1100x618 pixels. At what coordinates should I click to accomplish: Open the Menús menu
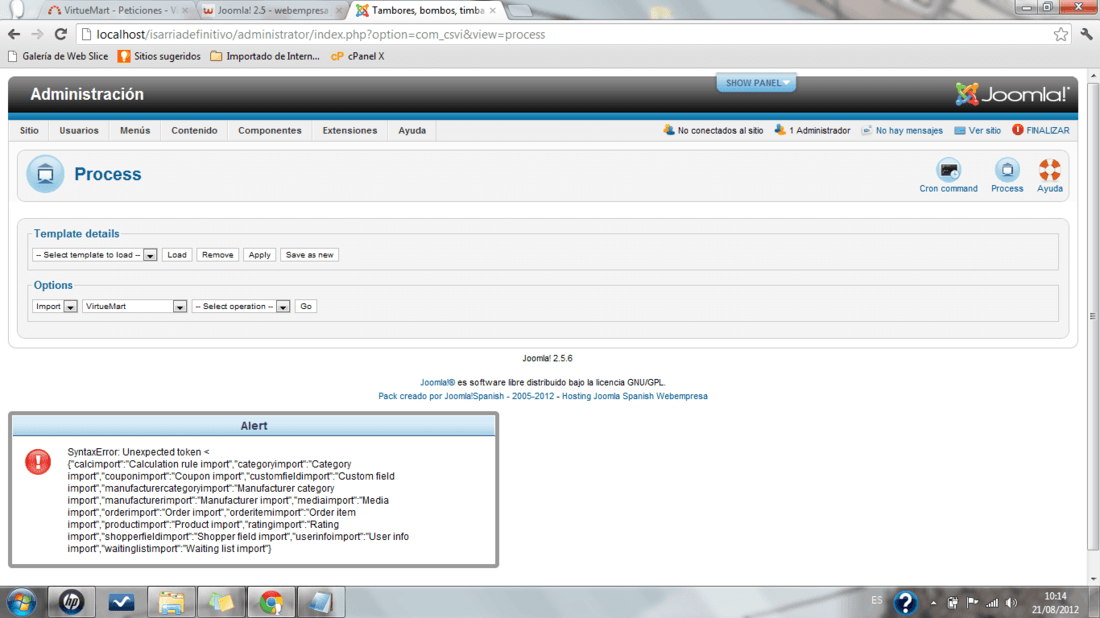[x=135, y=130]
